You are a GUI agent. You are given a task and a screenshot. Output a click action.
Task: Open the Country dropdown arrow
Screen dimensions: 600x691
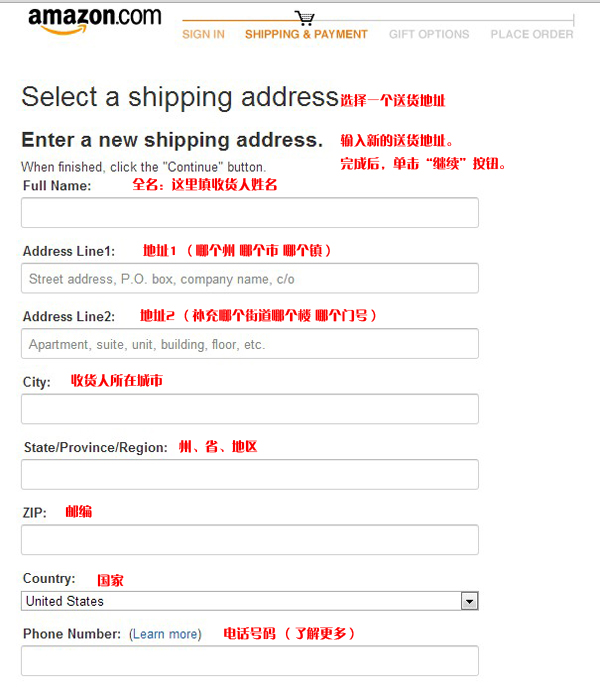tap(469, 601)
